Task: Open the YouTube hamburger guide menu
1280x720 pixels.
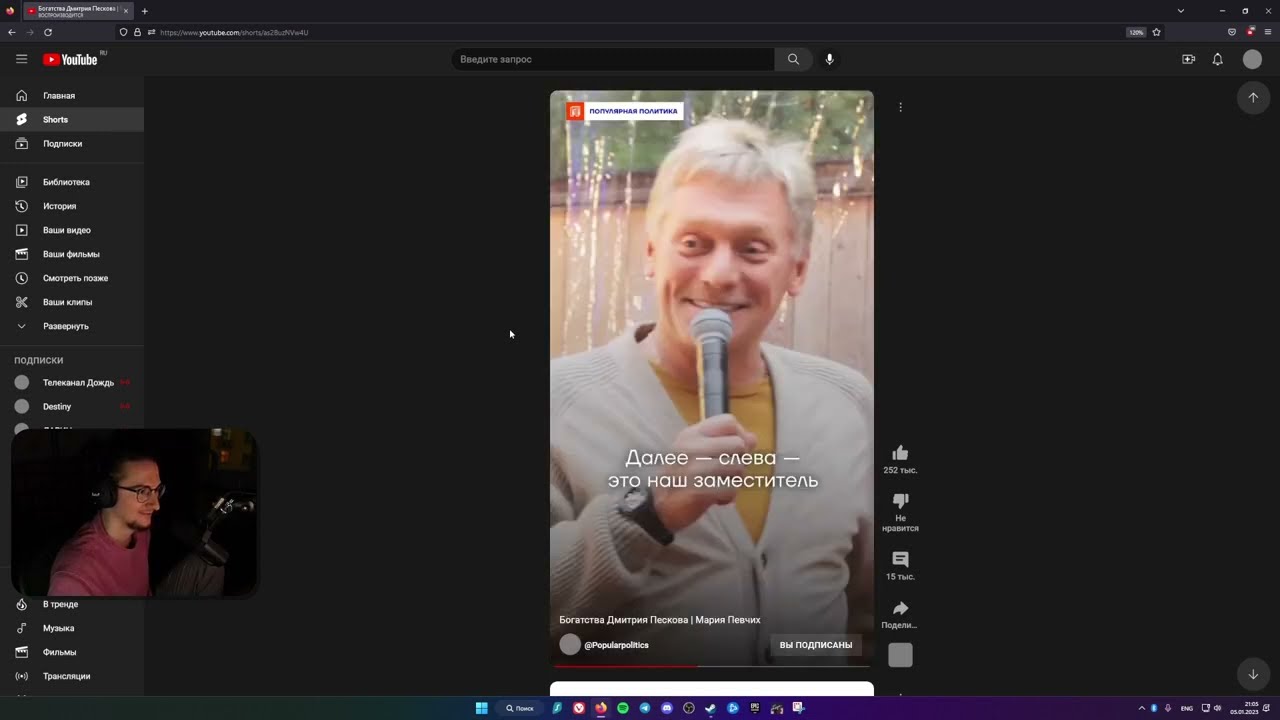Action: point(21,59)
